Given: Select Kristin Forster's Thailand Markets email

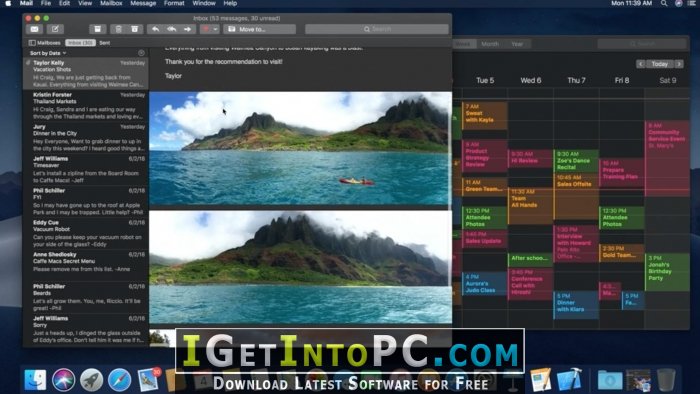Looking at the screenshot, I should coord(85,105).
